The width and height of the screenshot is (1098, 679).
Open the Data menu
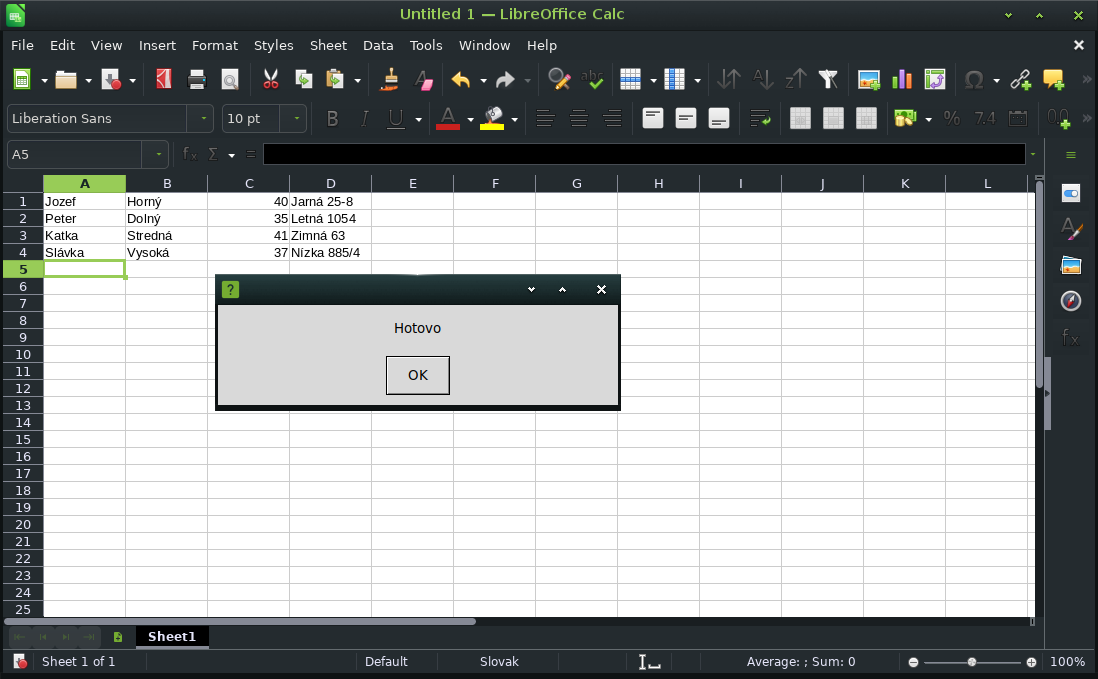pyautogui.click(x=378, y=45)
